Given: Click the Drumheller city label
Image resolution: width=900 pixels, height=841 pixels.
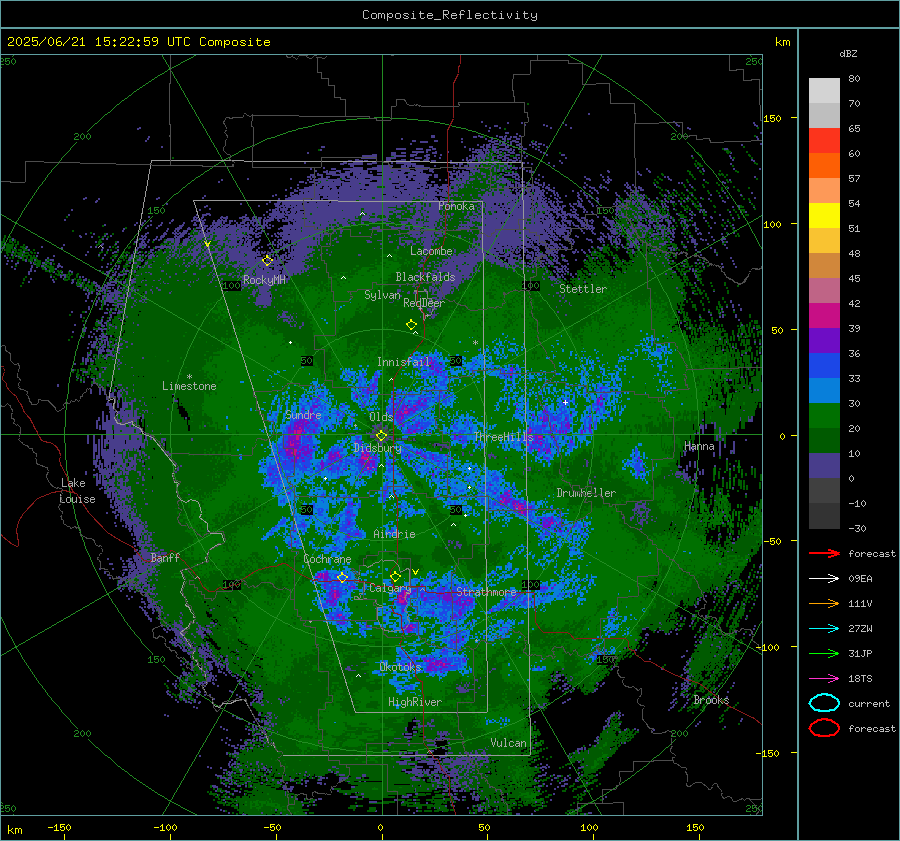Looking at the screenshot, I should pyautogui.click(x=585, y=493).
